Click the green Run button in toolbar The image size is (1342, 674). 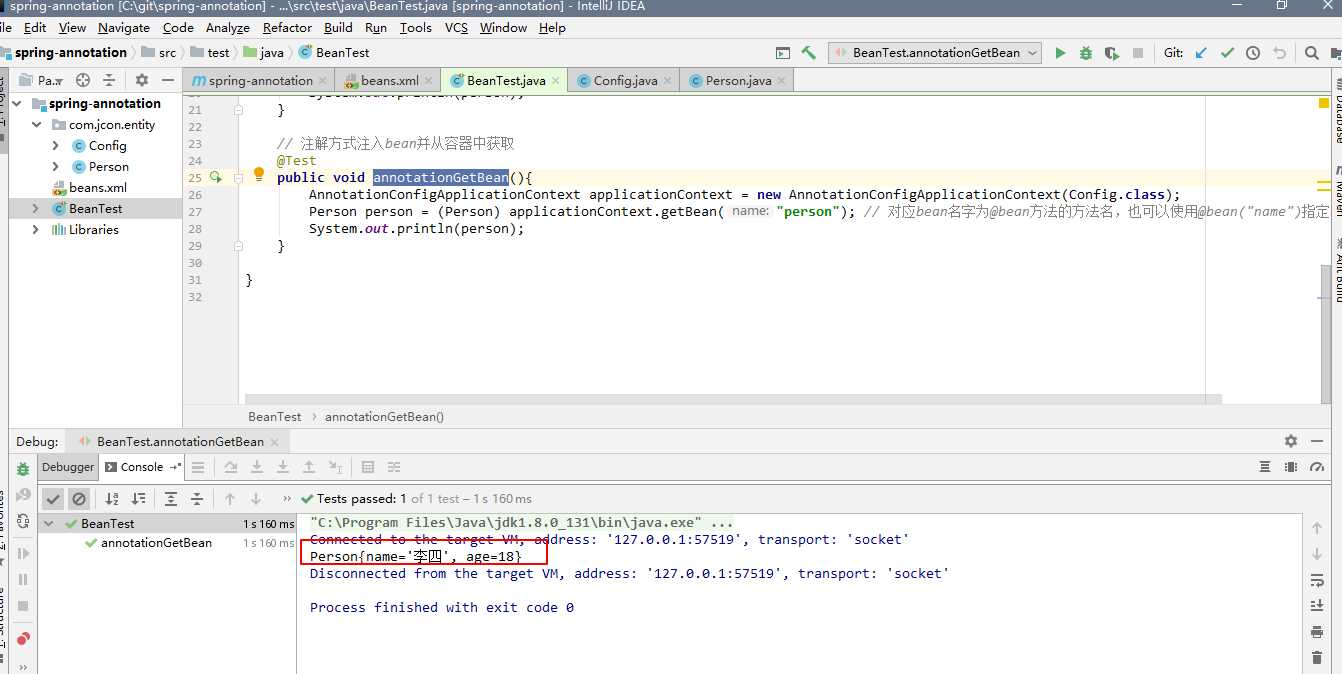tap(1060, 53)
